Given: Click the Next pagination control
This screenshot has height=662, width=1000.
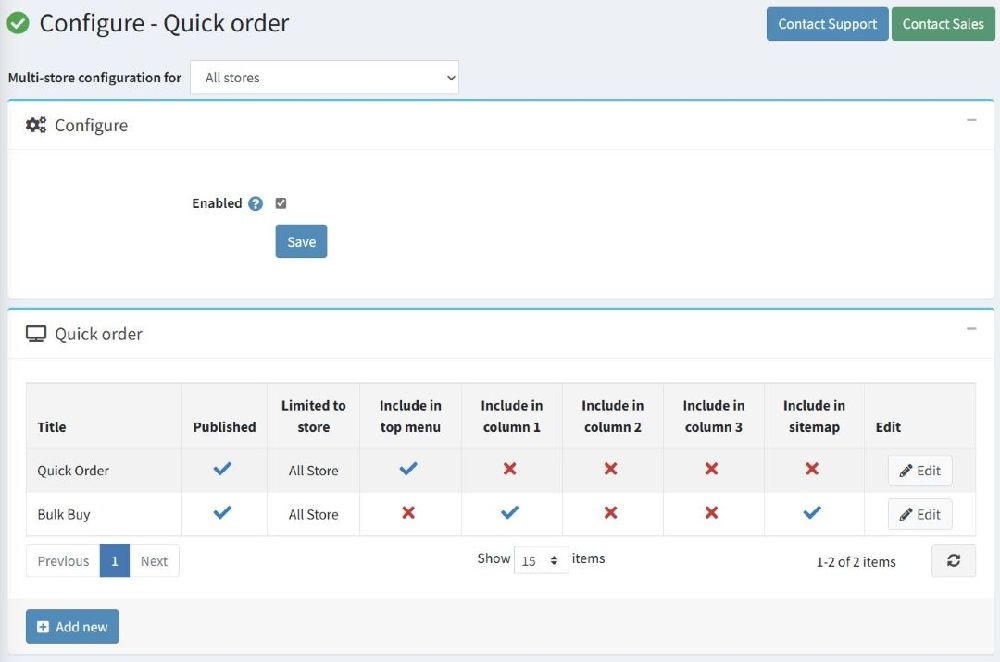Looking at the screenshot, I should [154, 561].
